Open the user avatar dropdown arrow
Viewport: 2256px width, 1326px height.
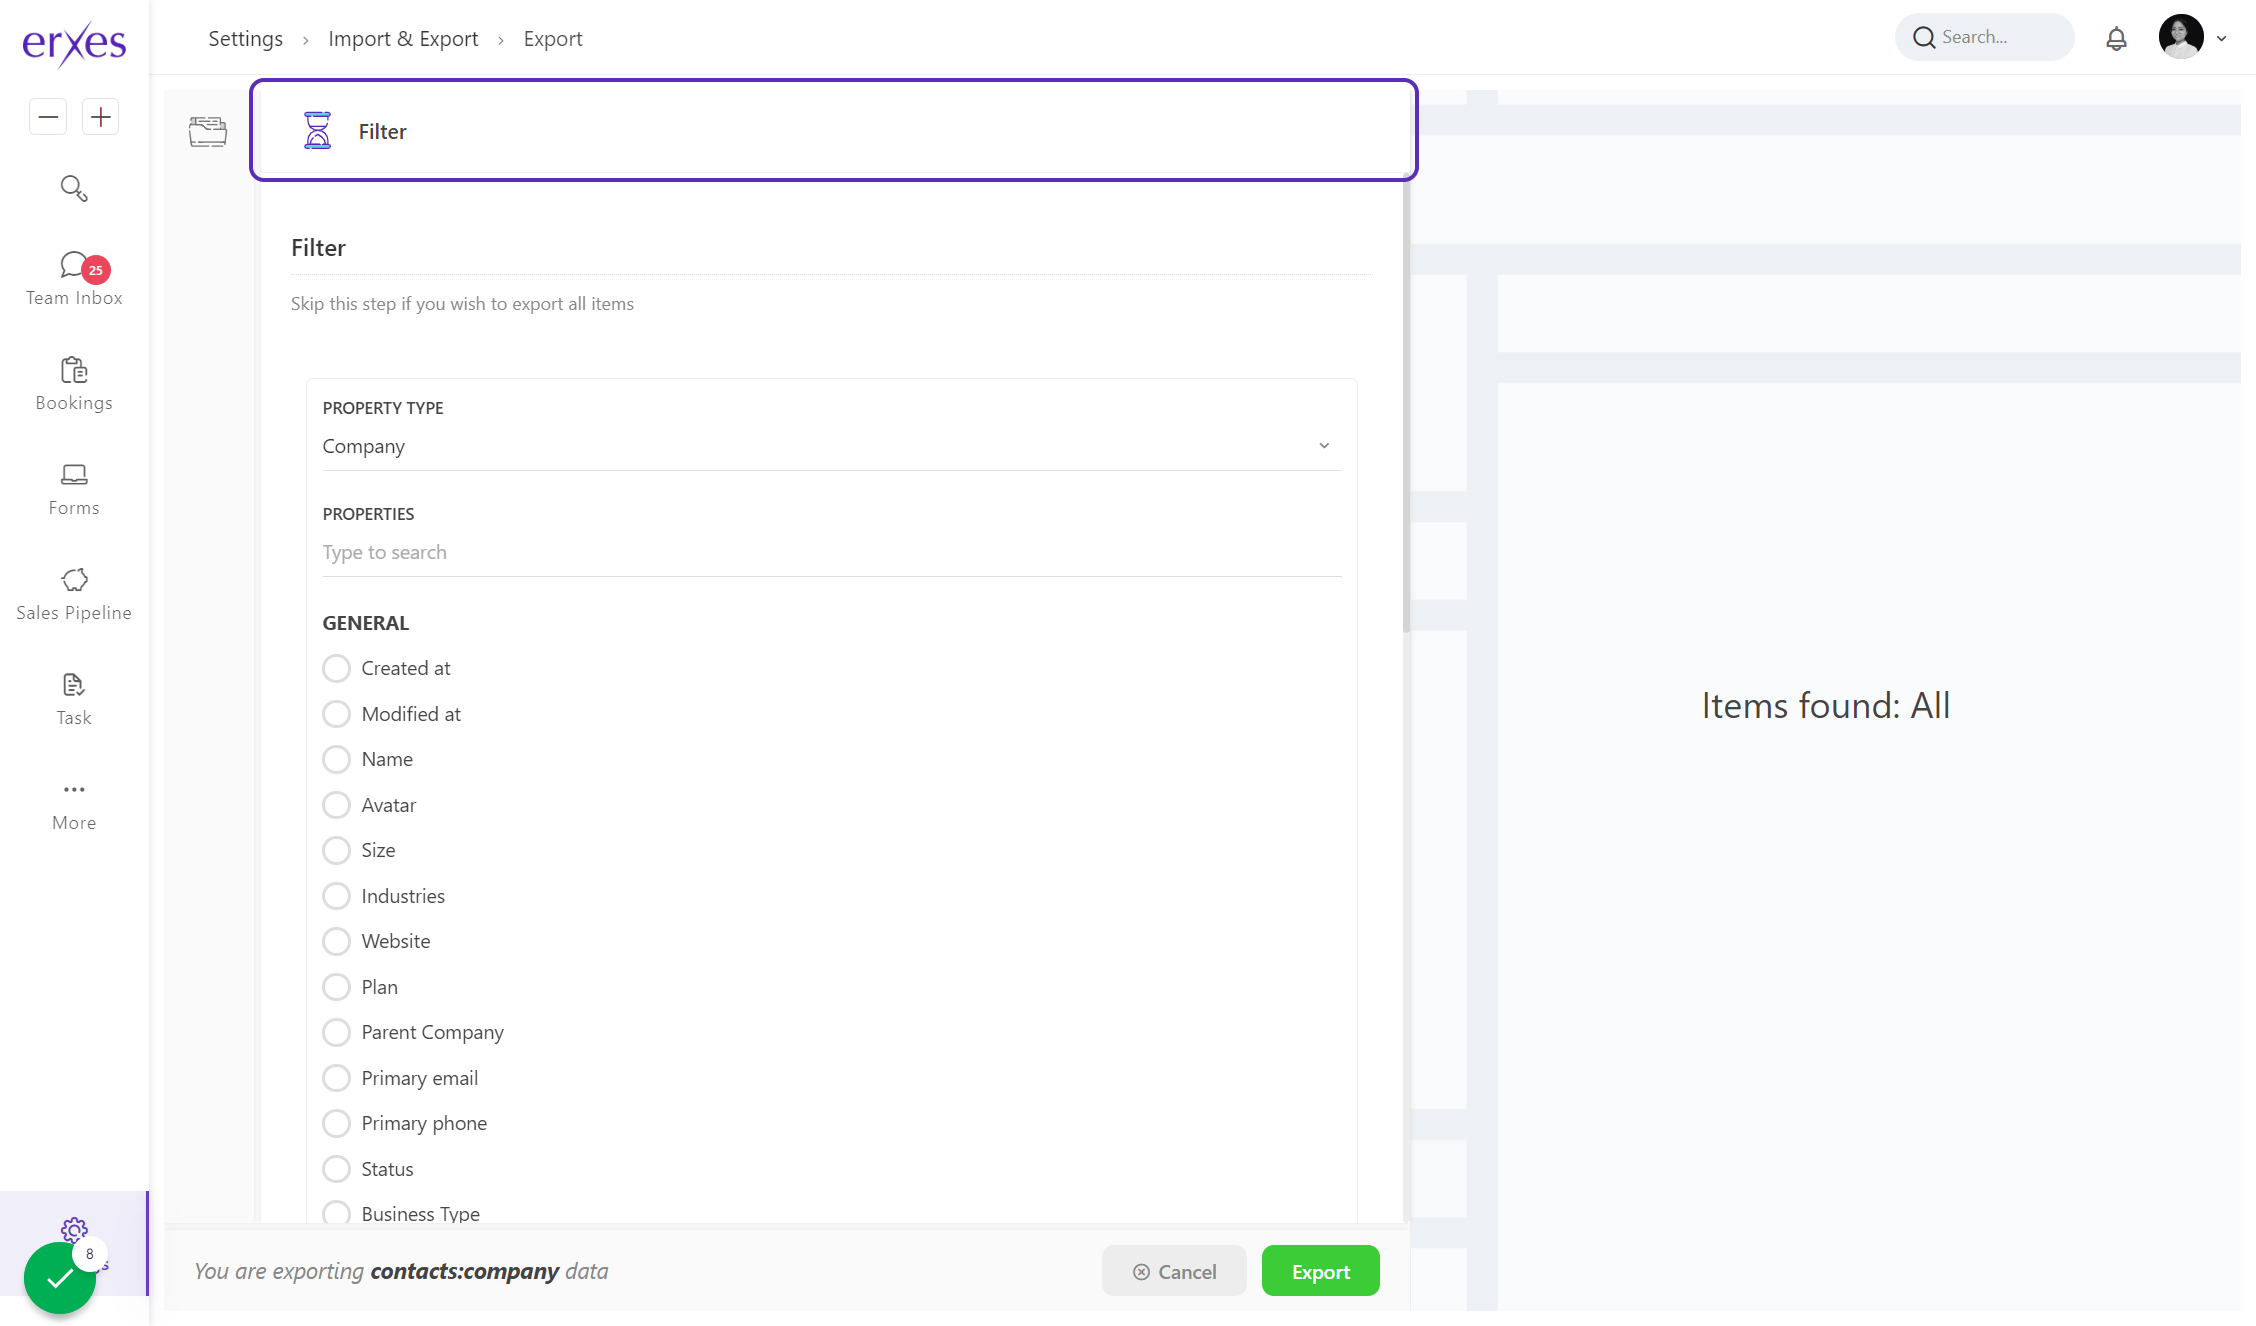click(2222, 39)
